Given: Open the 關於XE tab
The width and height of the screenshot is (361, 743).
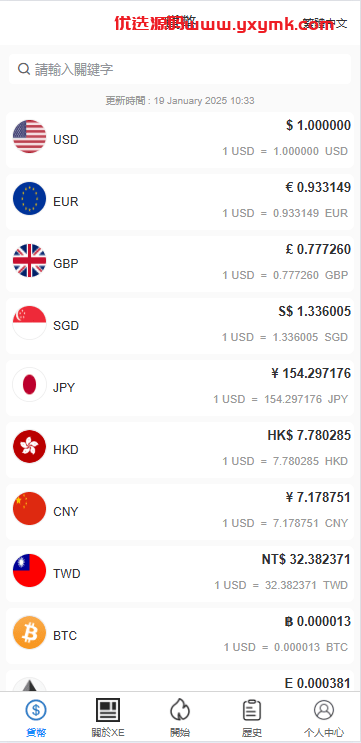Looking at the screenshot, I should coord(108,719).
